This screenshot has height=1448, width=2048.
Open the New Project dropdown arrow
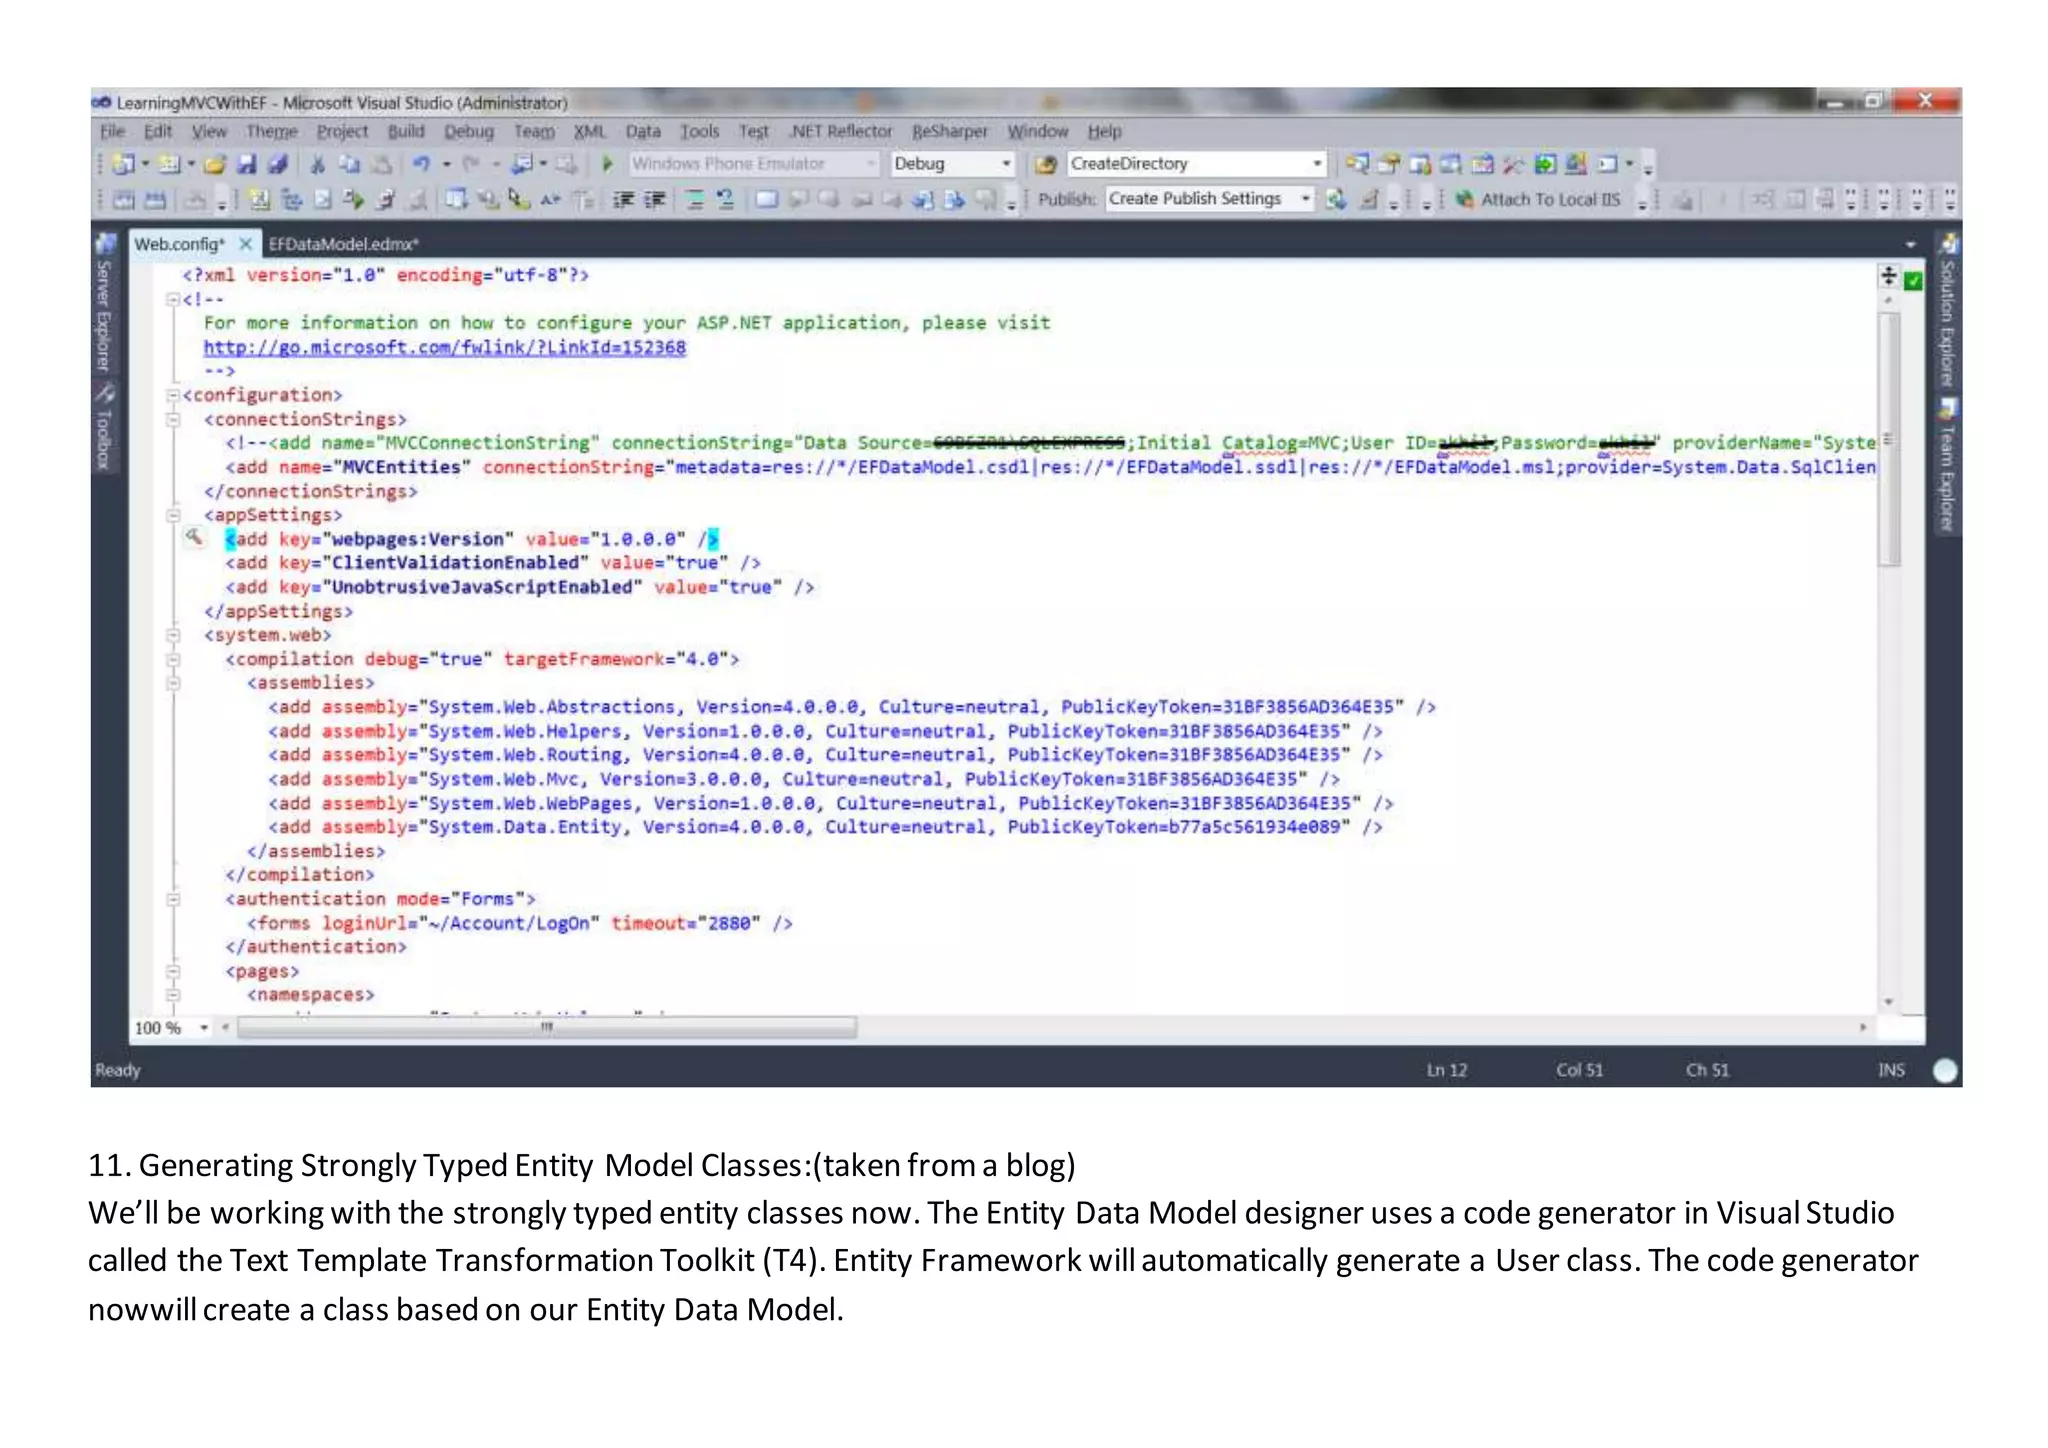146,164
